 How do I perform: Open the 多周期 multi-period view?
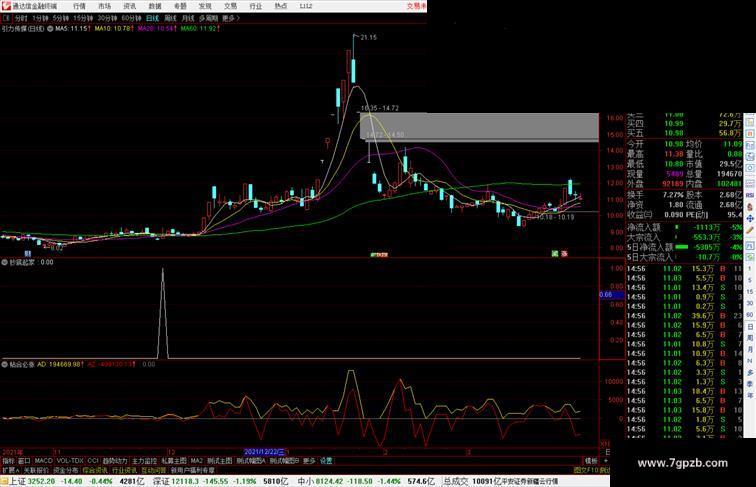208,18
